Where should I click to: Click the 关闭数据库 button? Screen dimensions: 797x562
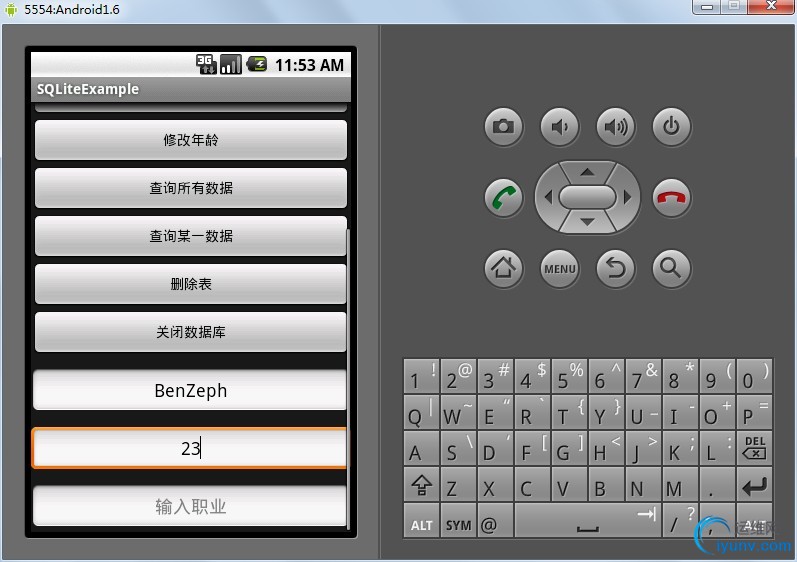[191, 332]
